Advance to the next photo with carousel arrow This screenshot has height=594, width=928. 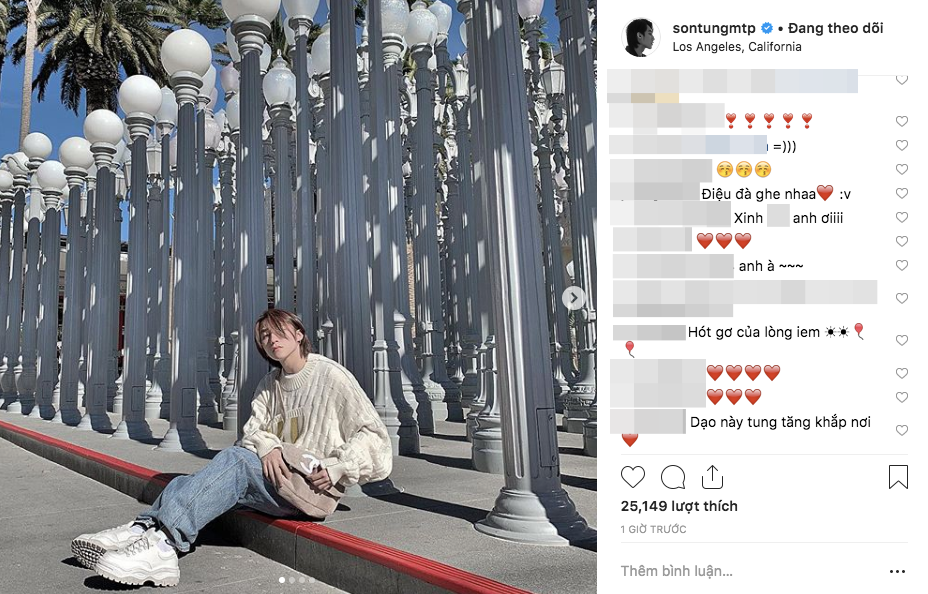tap(573, 298)
